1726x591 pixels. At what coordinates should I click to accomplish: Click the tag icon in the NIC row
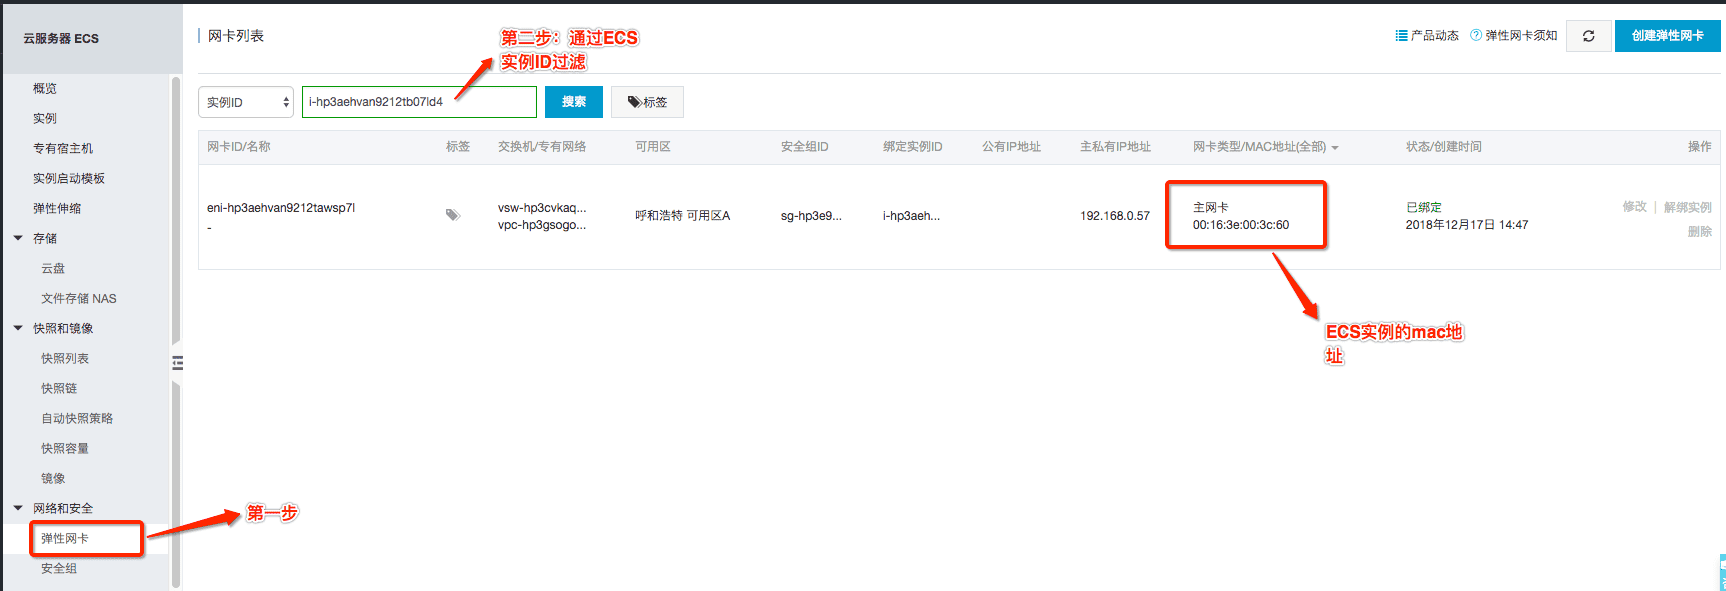click(453, 215)
